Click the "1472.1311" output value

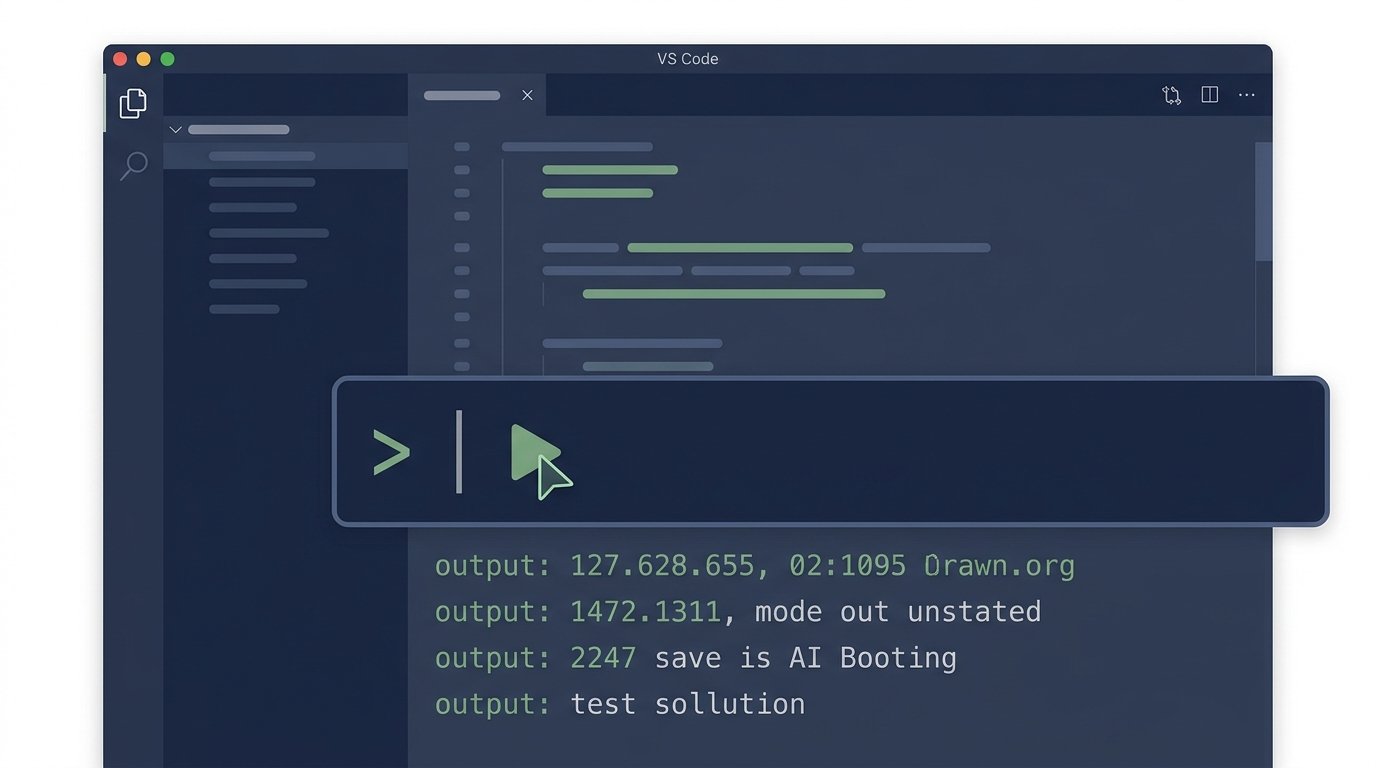tap(645, 612)
